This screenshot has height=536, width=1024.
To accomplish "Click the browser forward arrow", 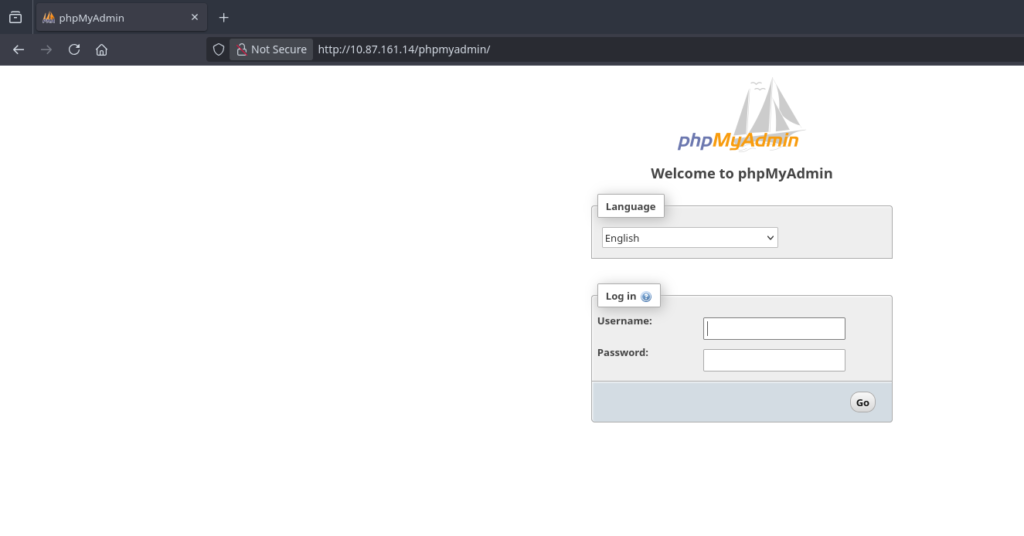I will tap(46, 49).
